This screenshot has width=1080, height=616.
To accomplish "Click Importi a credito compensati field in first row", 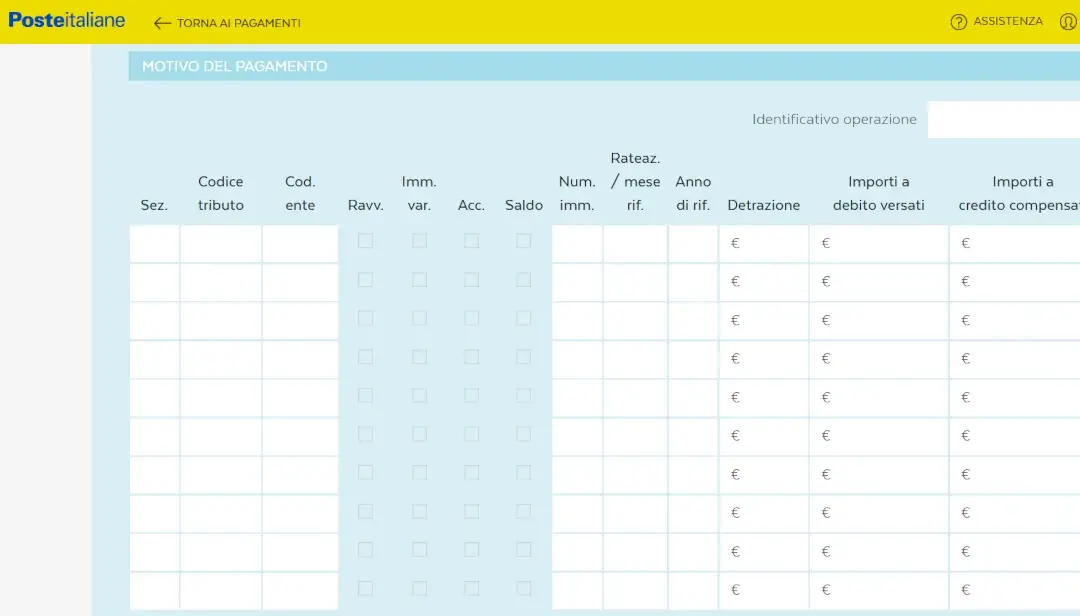I will pyautogui.click(x=1015, y=243).
